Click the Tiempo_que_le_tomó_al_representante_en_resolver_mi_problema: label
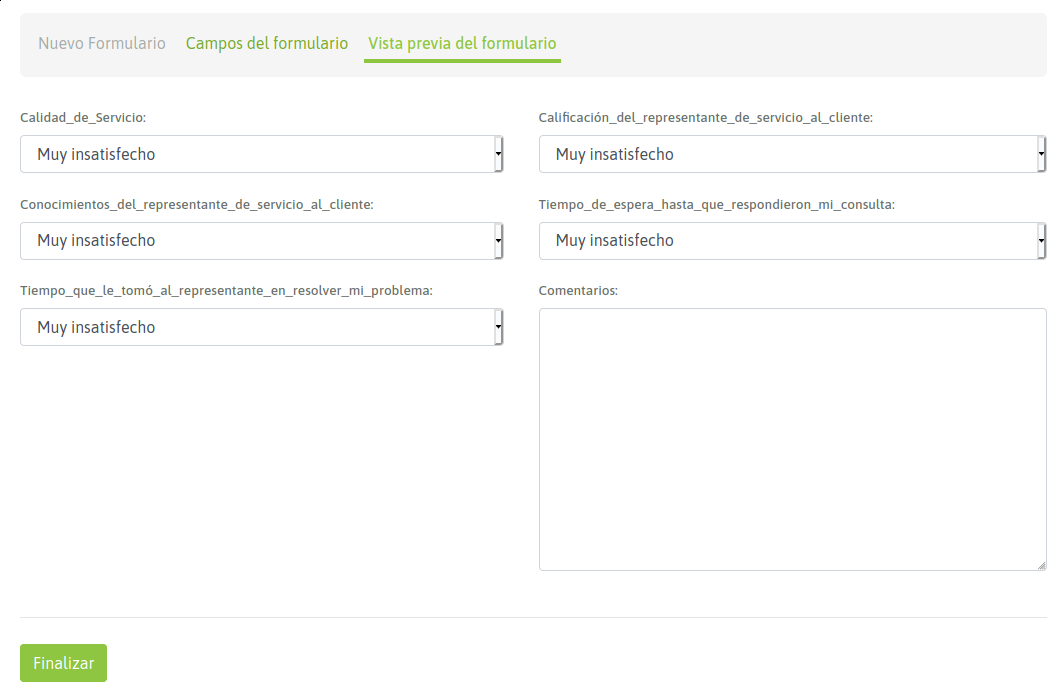Screen dimensions: 1062x696 coord(226,290)
